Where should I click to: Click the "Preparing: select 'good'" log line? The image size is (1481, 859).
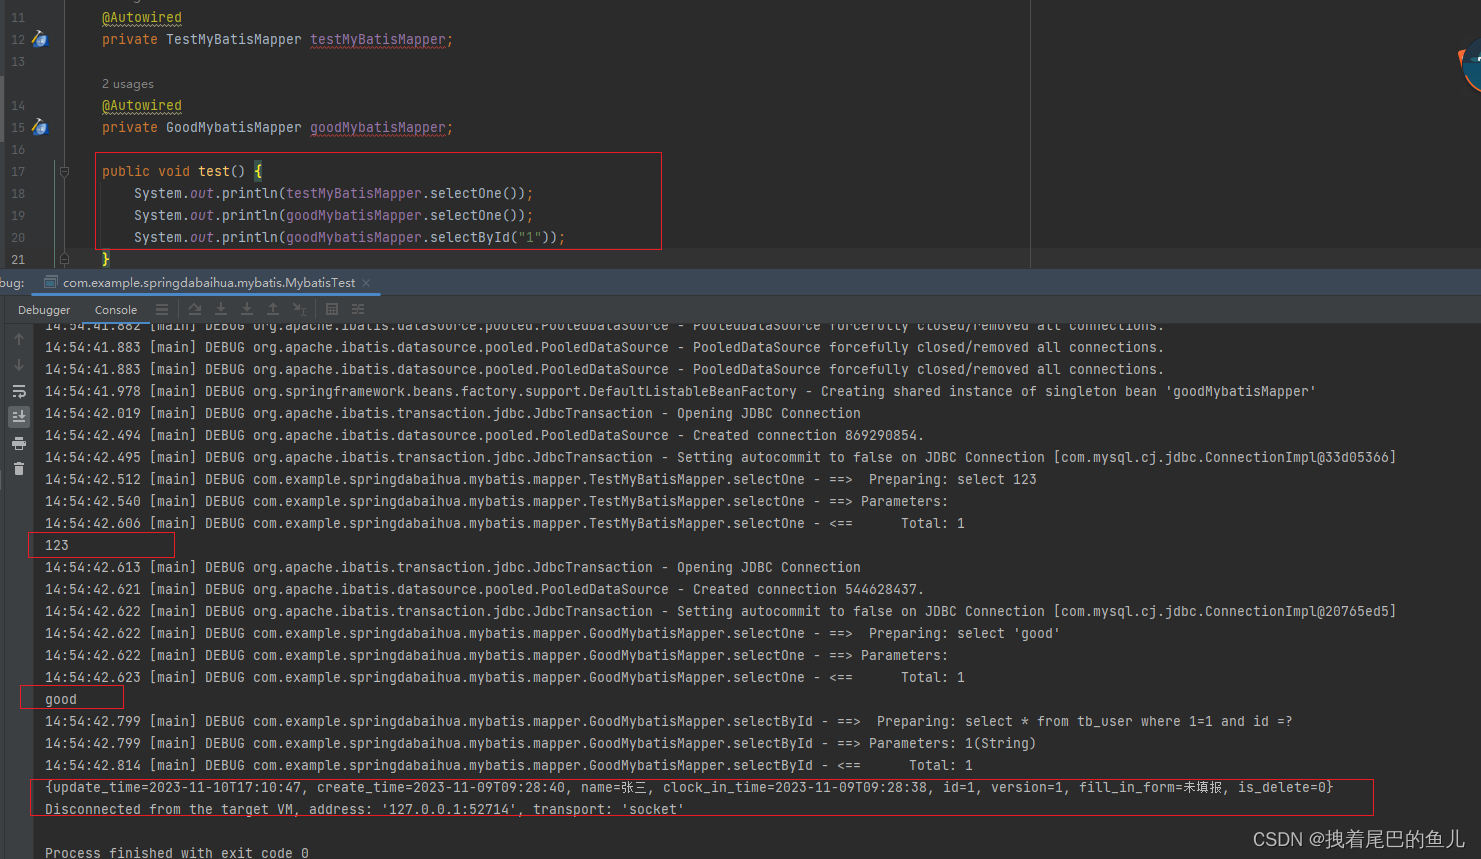552,633
